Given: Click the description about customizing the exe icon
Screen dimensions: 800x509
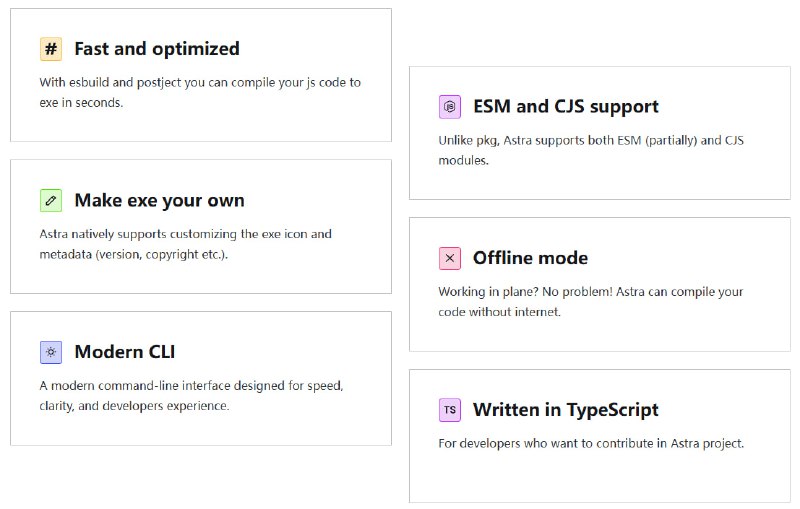Looking at the screenshot, I should tap(185, 244).
